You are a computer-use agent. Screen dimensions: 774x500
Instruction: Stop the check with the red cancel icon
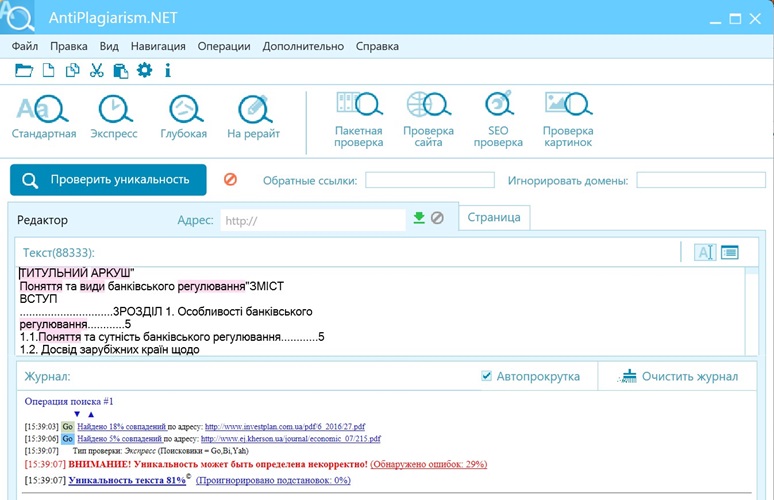[x=230, y=179]
